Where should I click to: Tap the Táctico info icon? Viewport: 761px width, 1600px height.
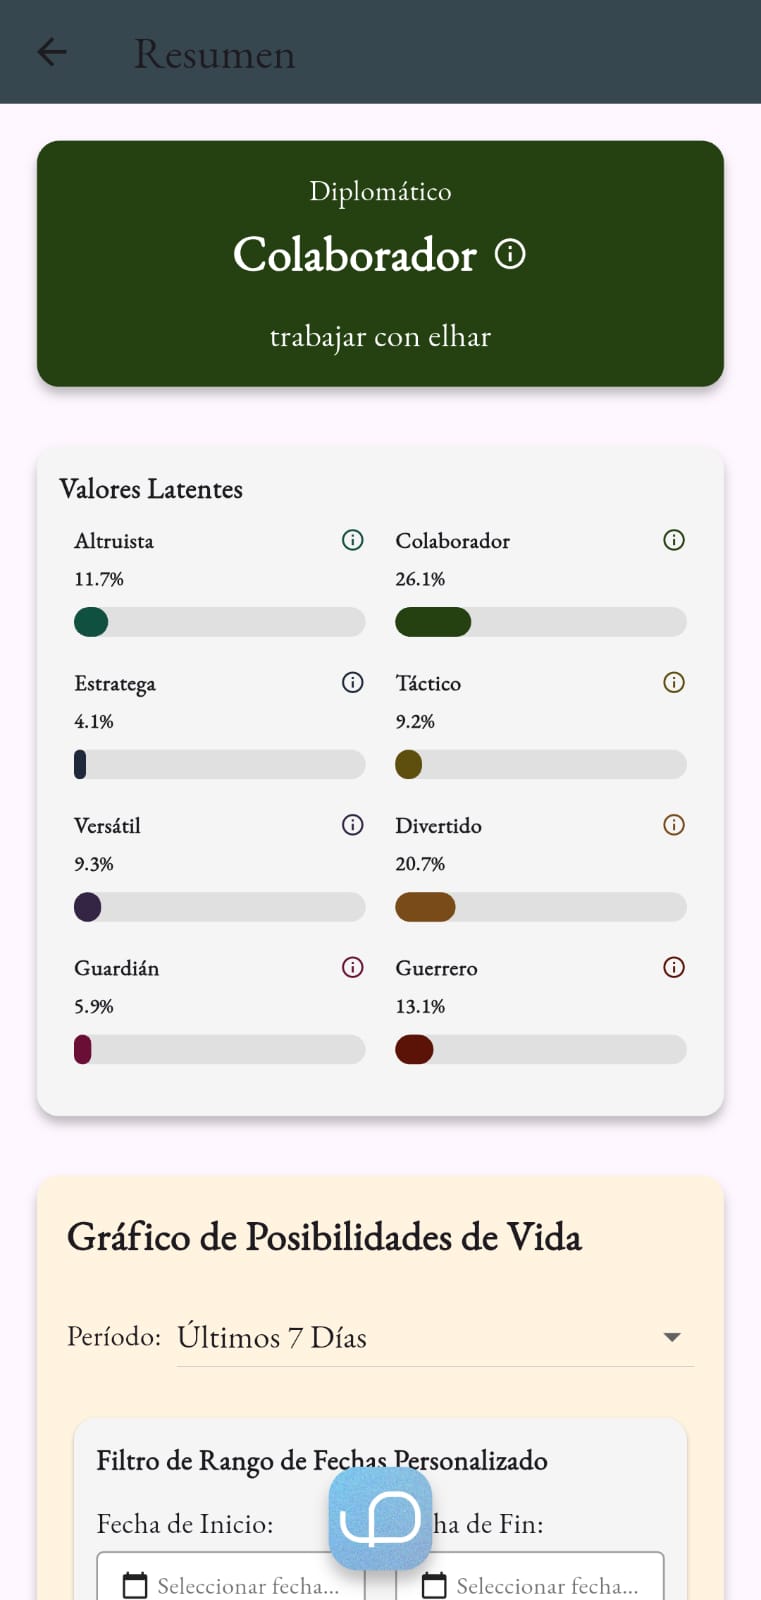point(674,682)
